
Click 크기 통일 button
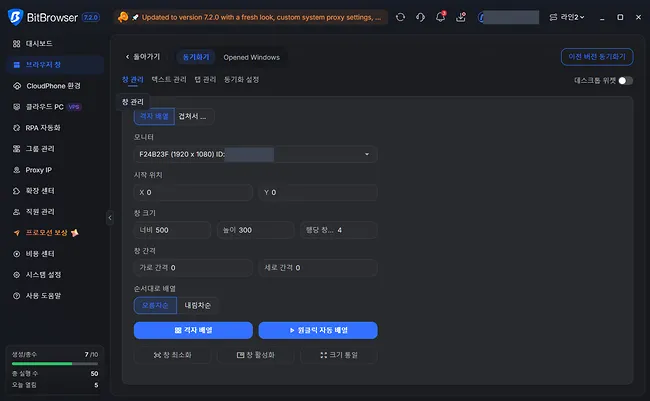coord(339,355)
